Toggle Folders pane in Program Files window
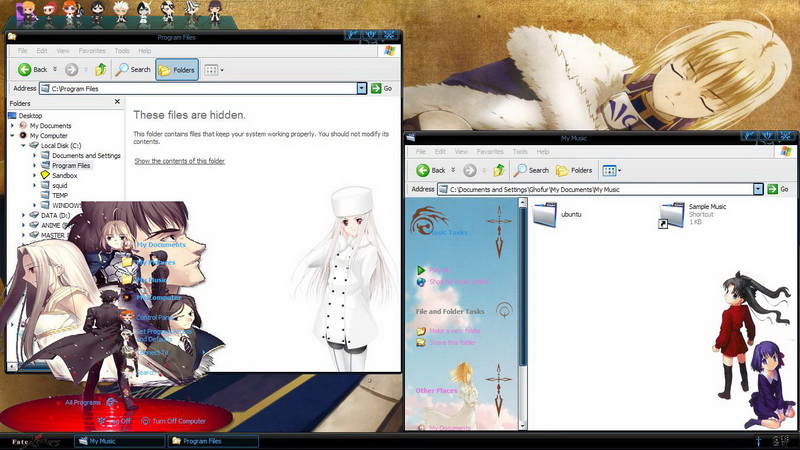 point(177,70)
